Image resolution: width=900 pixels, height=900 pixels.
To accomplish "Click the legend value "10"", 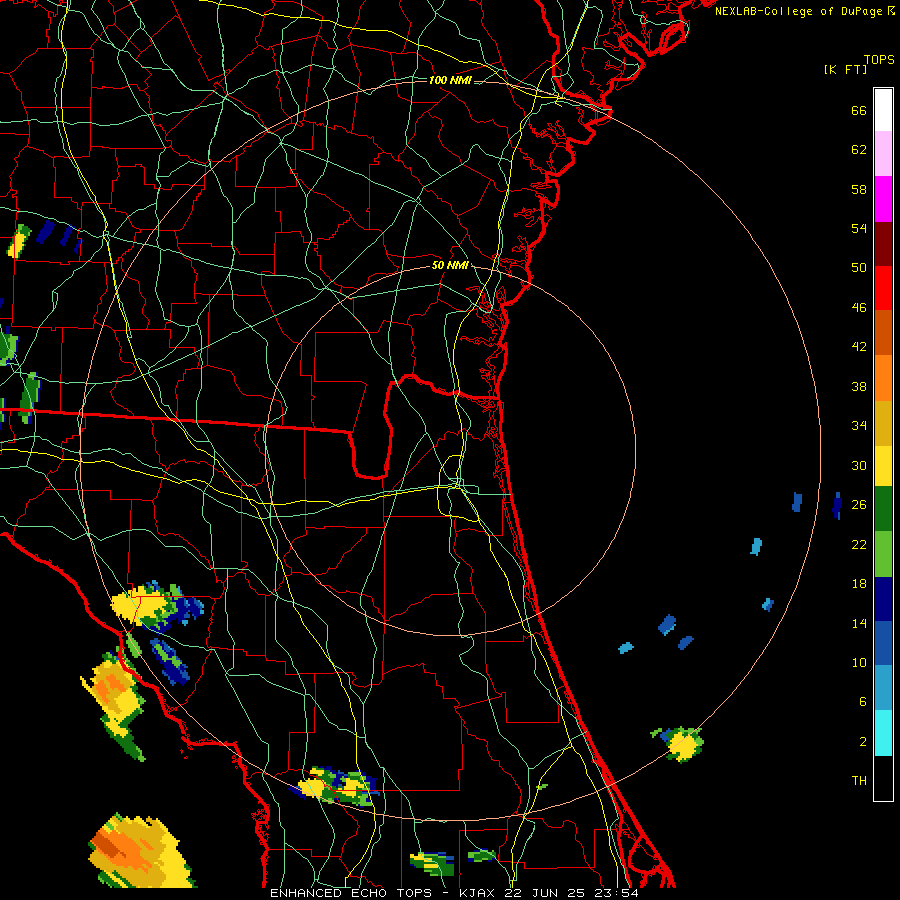I will (859, 663).
